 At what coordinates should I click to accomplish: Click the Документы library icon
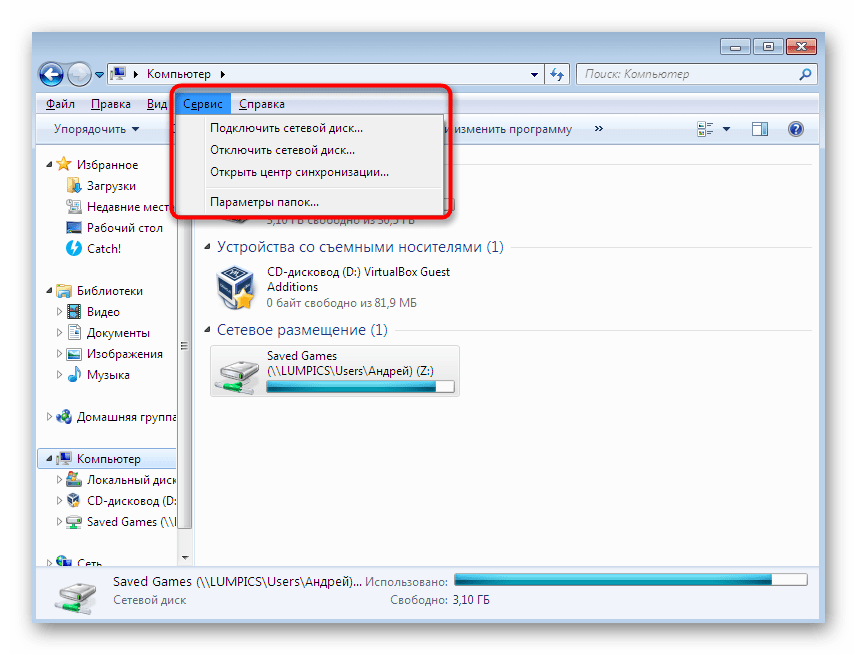pos(74,332)
